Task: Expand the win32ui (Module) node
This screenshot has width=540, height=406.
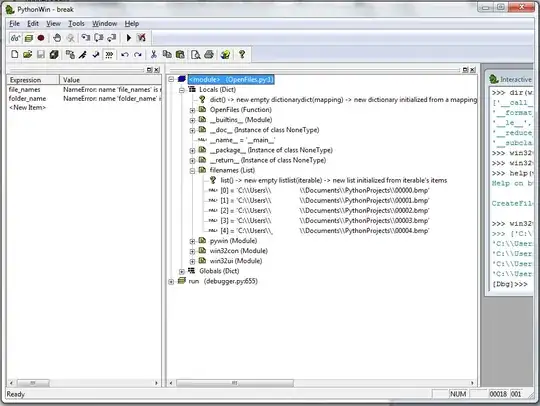Action: [193, 261]
